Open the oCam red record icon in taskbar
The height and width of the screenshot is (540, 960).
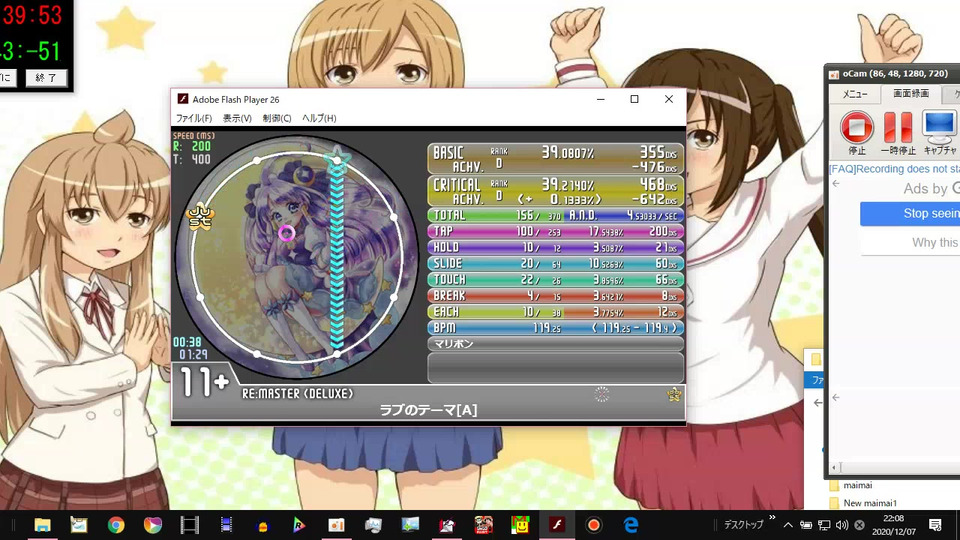(x=593, y=525)
